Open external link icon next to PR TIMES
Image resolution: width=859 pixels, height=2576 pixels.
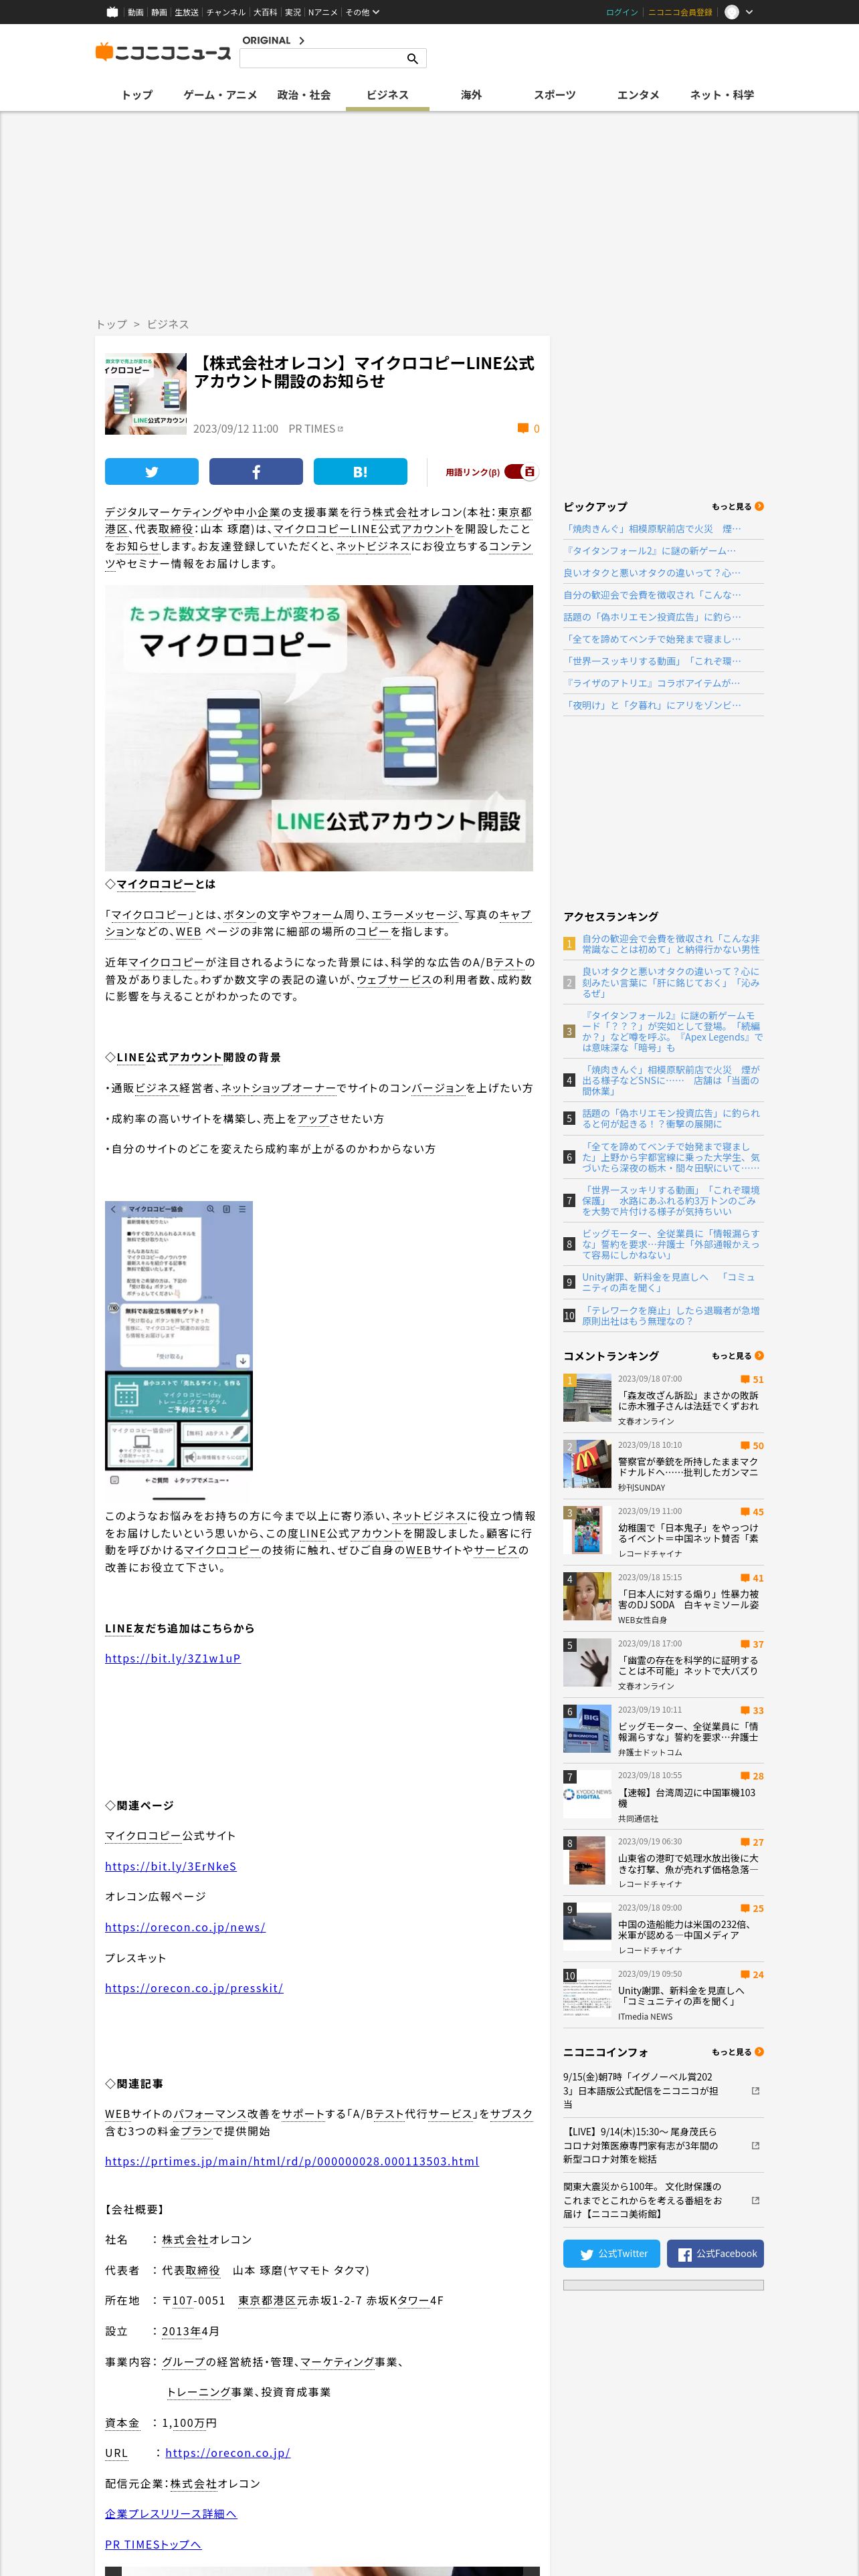tap(340, 428)
